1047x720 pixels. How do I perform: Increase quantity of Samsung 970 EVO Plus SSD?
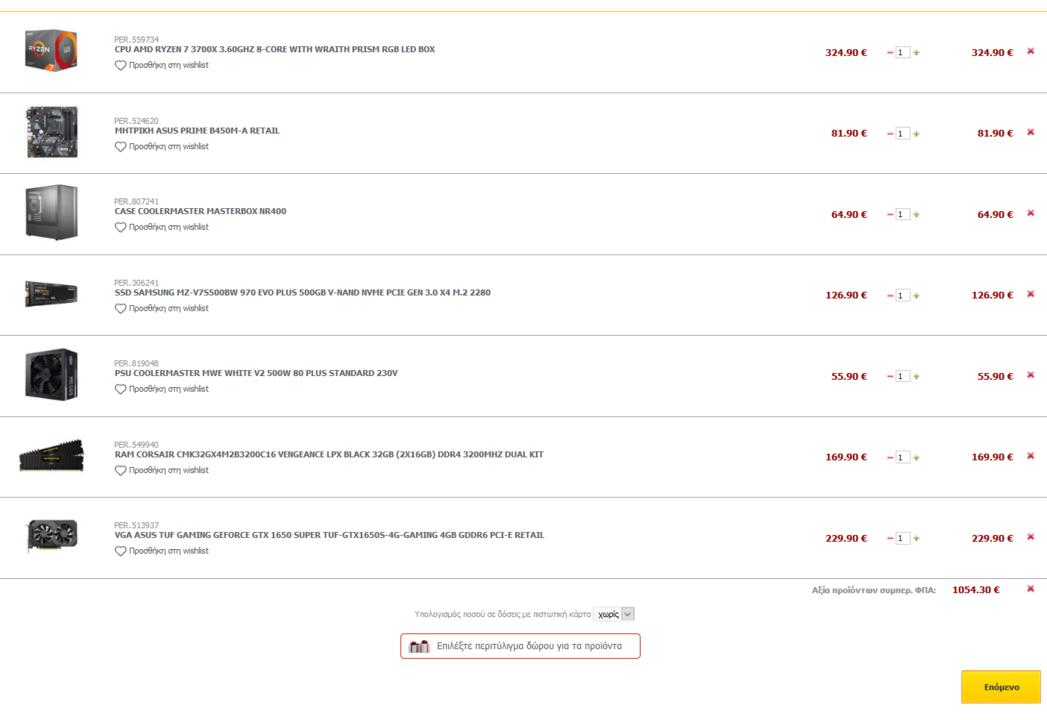click(x=916, y=295)
